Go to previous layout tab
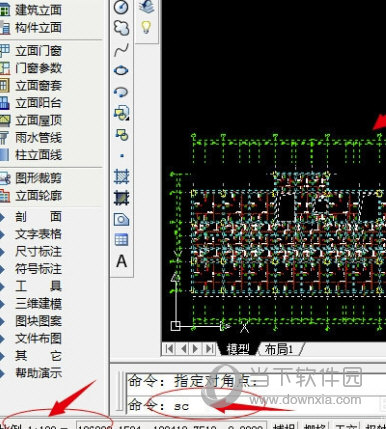The height and width of the screenshot is (429, 386). [x=183, y=349]
